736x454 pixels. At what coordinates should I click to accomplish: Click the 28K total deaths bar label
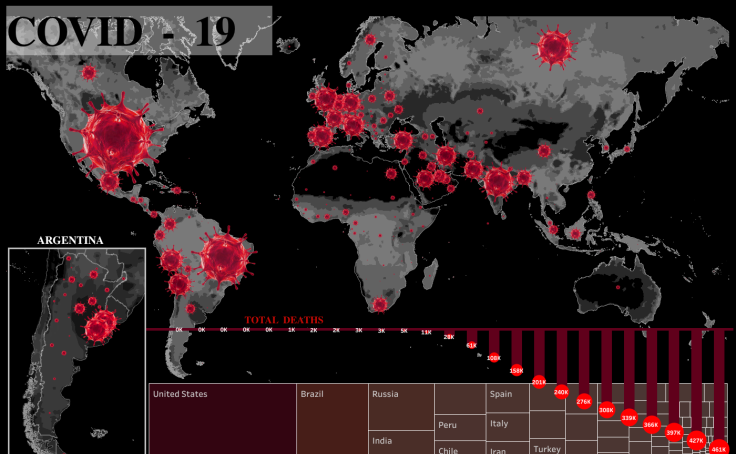tap(449, 337)
